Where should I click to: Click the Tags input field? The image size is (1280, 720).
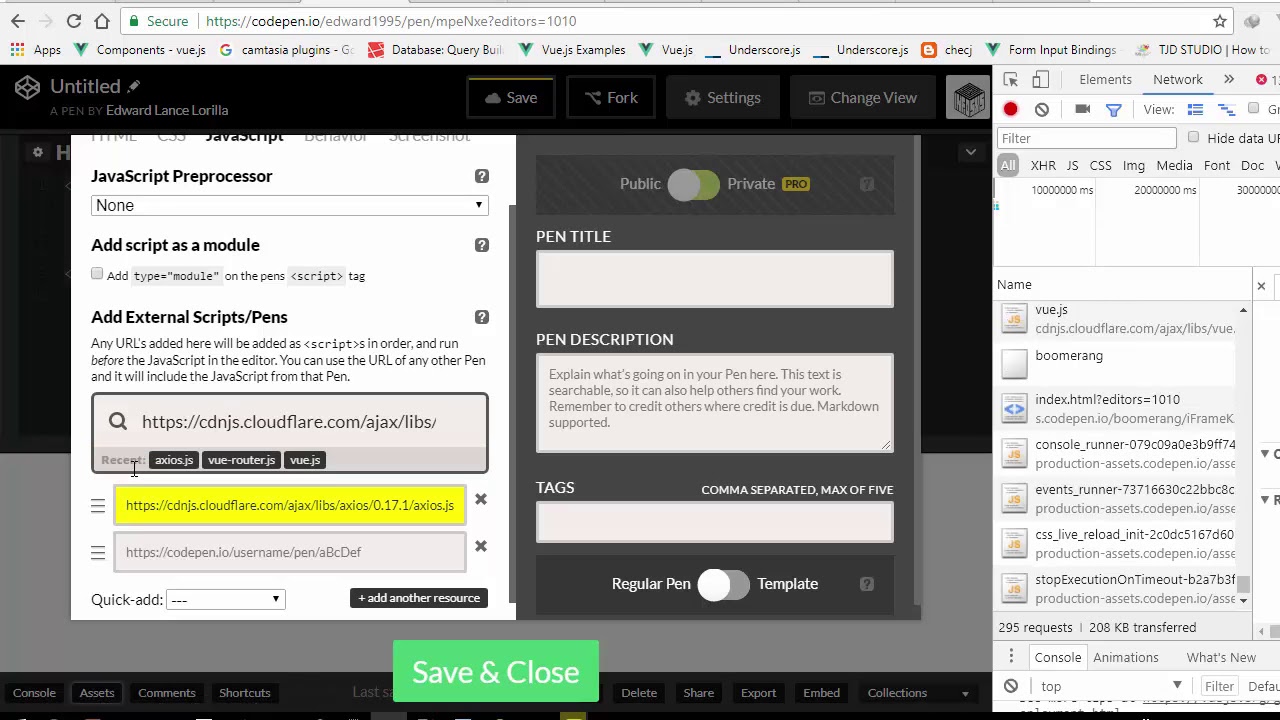715,522
